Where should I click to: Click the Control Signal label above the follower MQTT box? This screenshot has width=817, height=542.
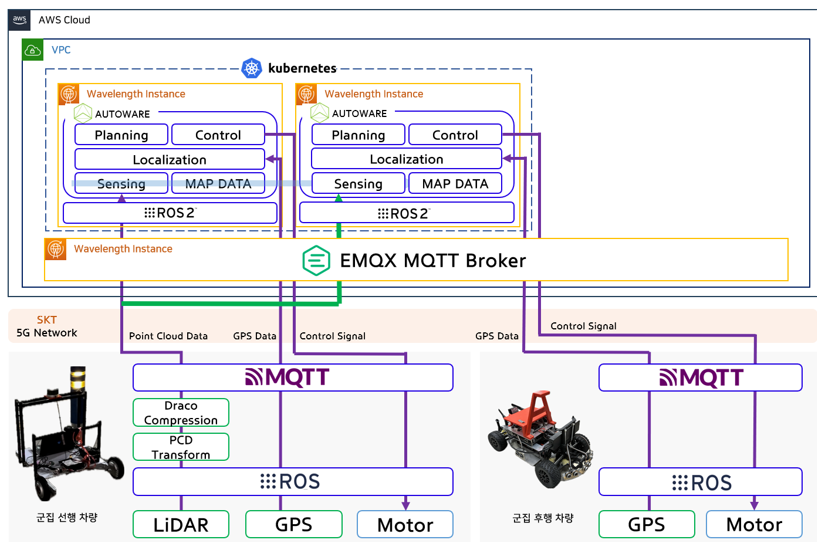583,326
